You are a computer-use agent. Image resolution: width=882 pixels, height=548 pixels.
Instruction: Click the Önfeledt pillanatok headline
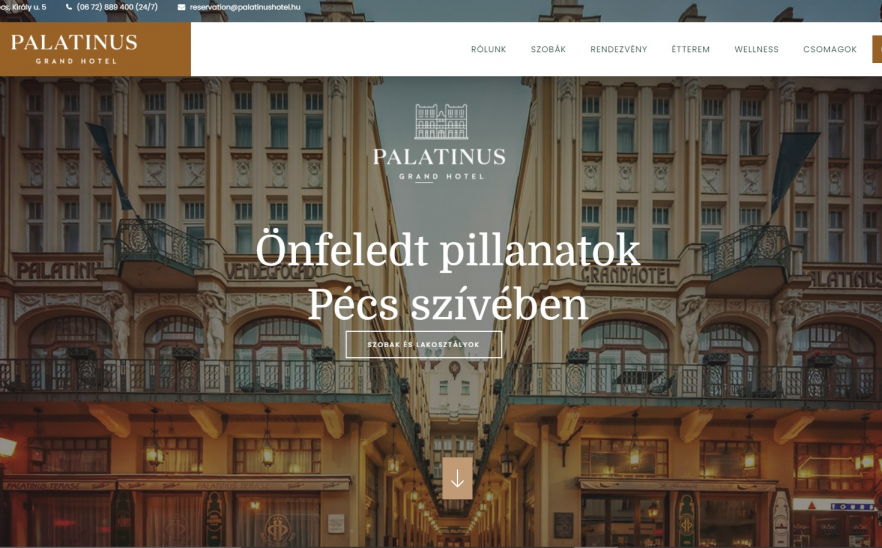[448, 251]
